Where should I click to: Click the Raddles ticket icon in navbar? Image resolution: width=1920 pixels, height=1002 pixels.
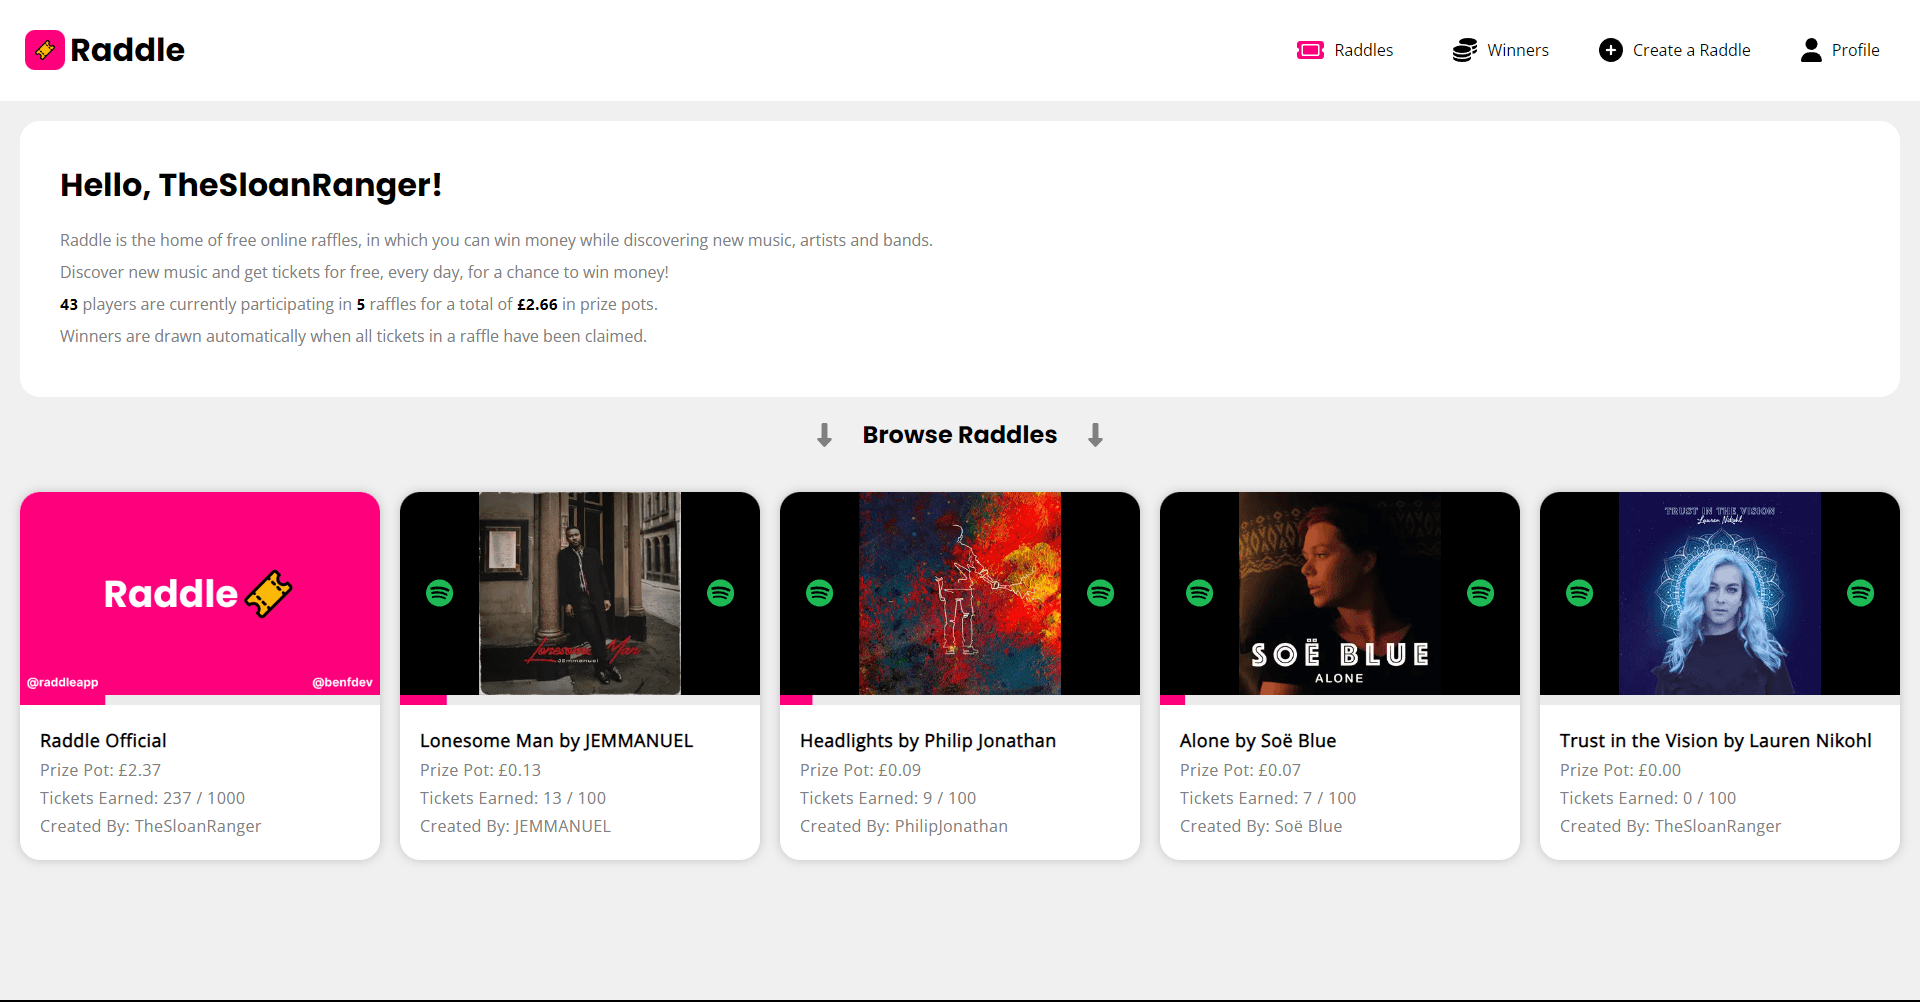point(1310,50)
